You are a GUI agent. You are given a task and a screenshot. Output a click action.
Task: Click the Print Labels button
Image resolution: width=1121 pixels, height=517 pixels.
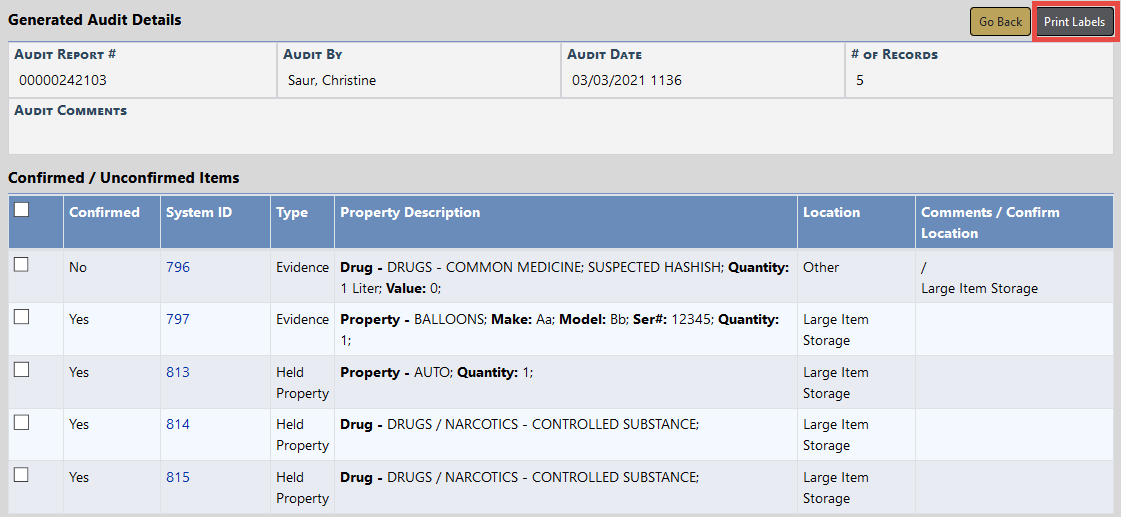coord(1074,22)
